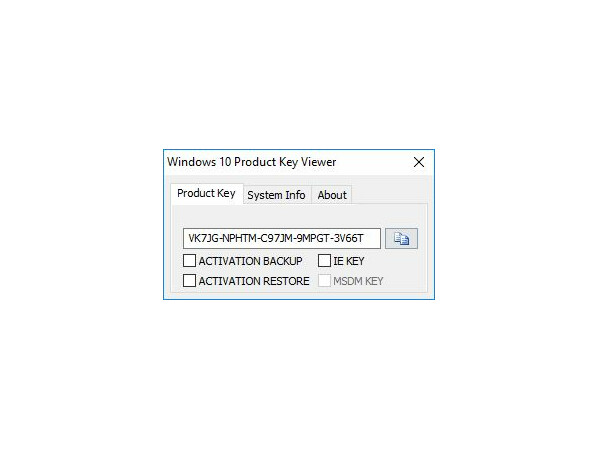Click empty title bar area beside the X

(372, 162)
